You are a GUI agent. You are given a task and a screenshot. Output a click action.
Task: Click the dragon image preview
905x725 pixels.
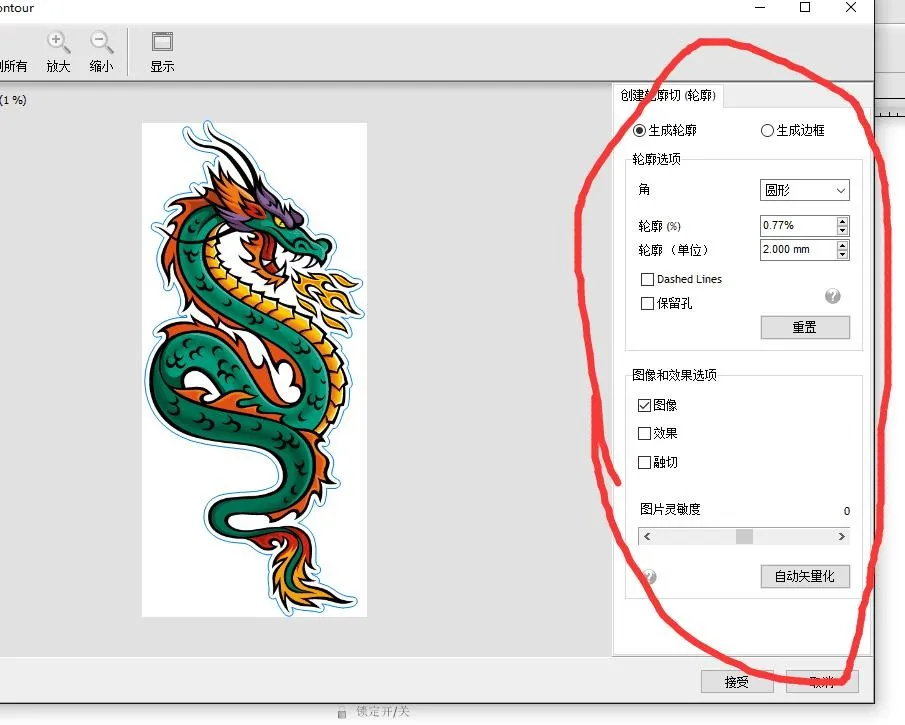[x=255, y=369]
